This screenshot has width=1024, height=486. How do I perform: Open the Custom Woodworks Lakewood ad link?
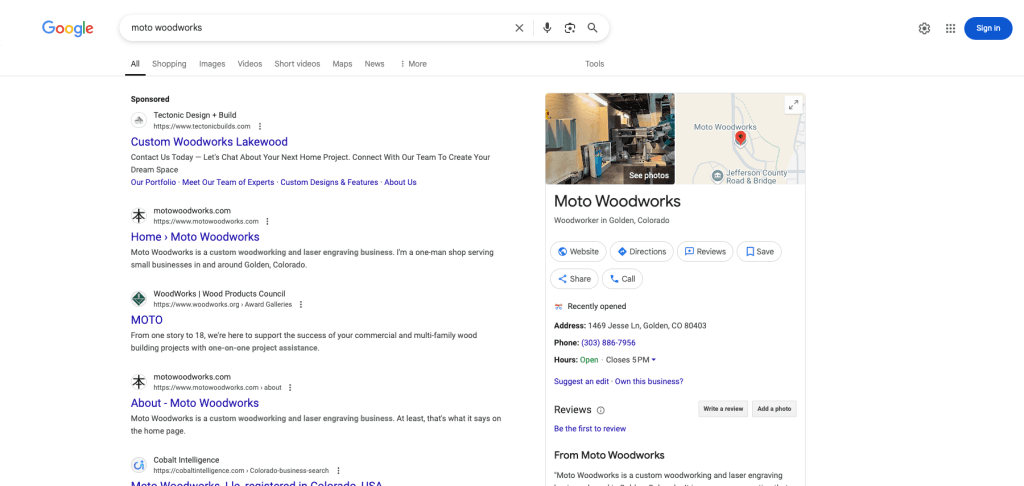pos(209,142)
